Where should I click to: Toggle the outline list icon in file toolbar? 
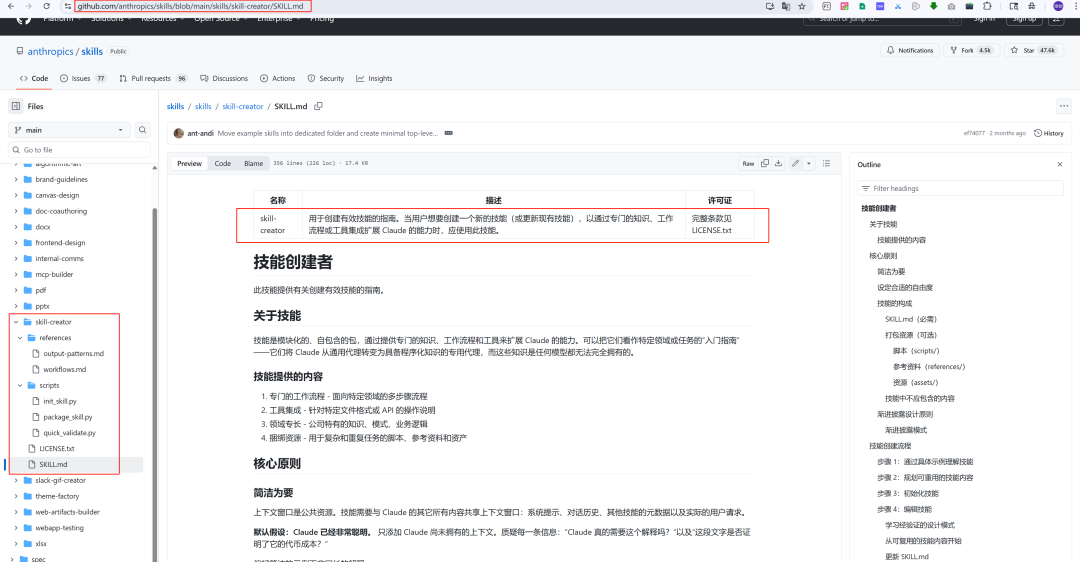tap(828, 163)
